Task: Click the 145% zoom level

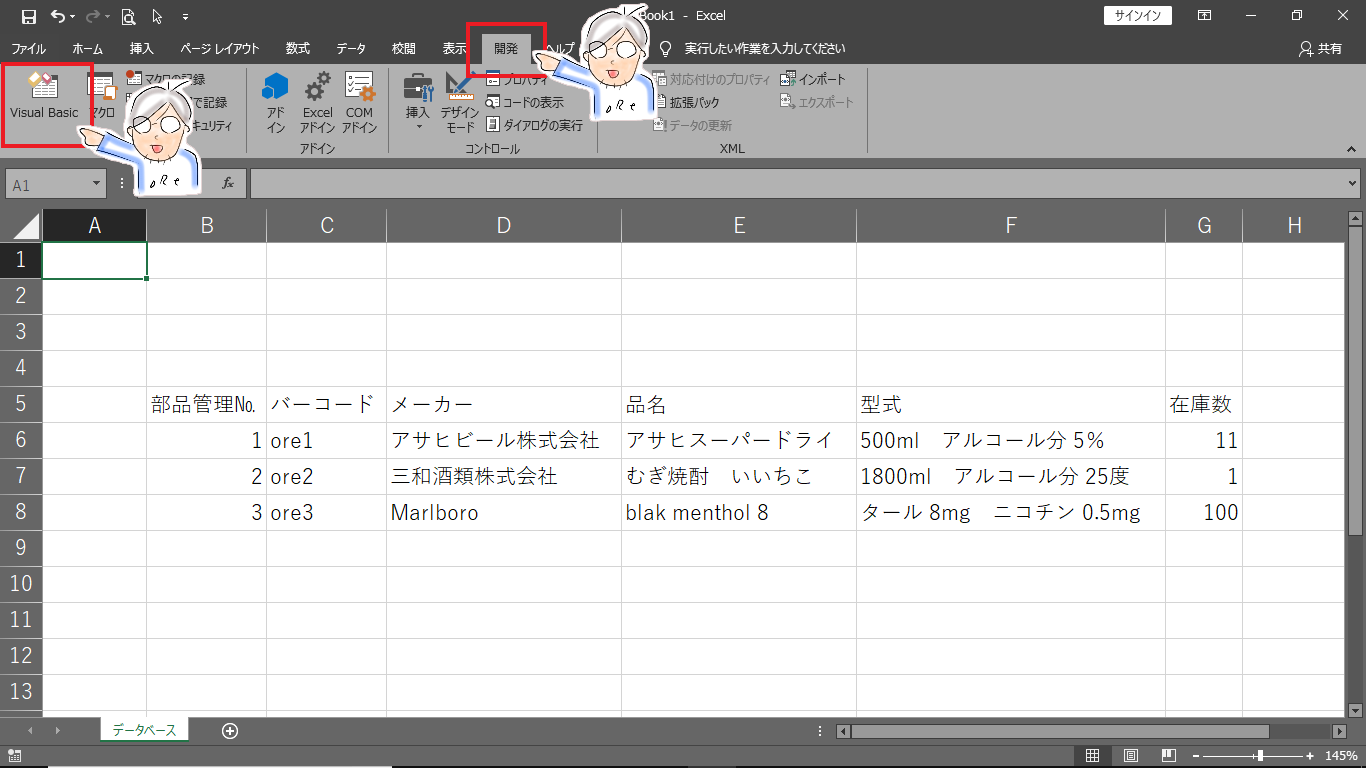Action: (1341, 756)
